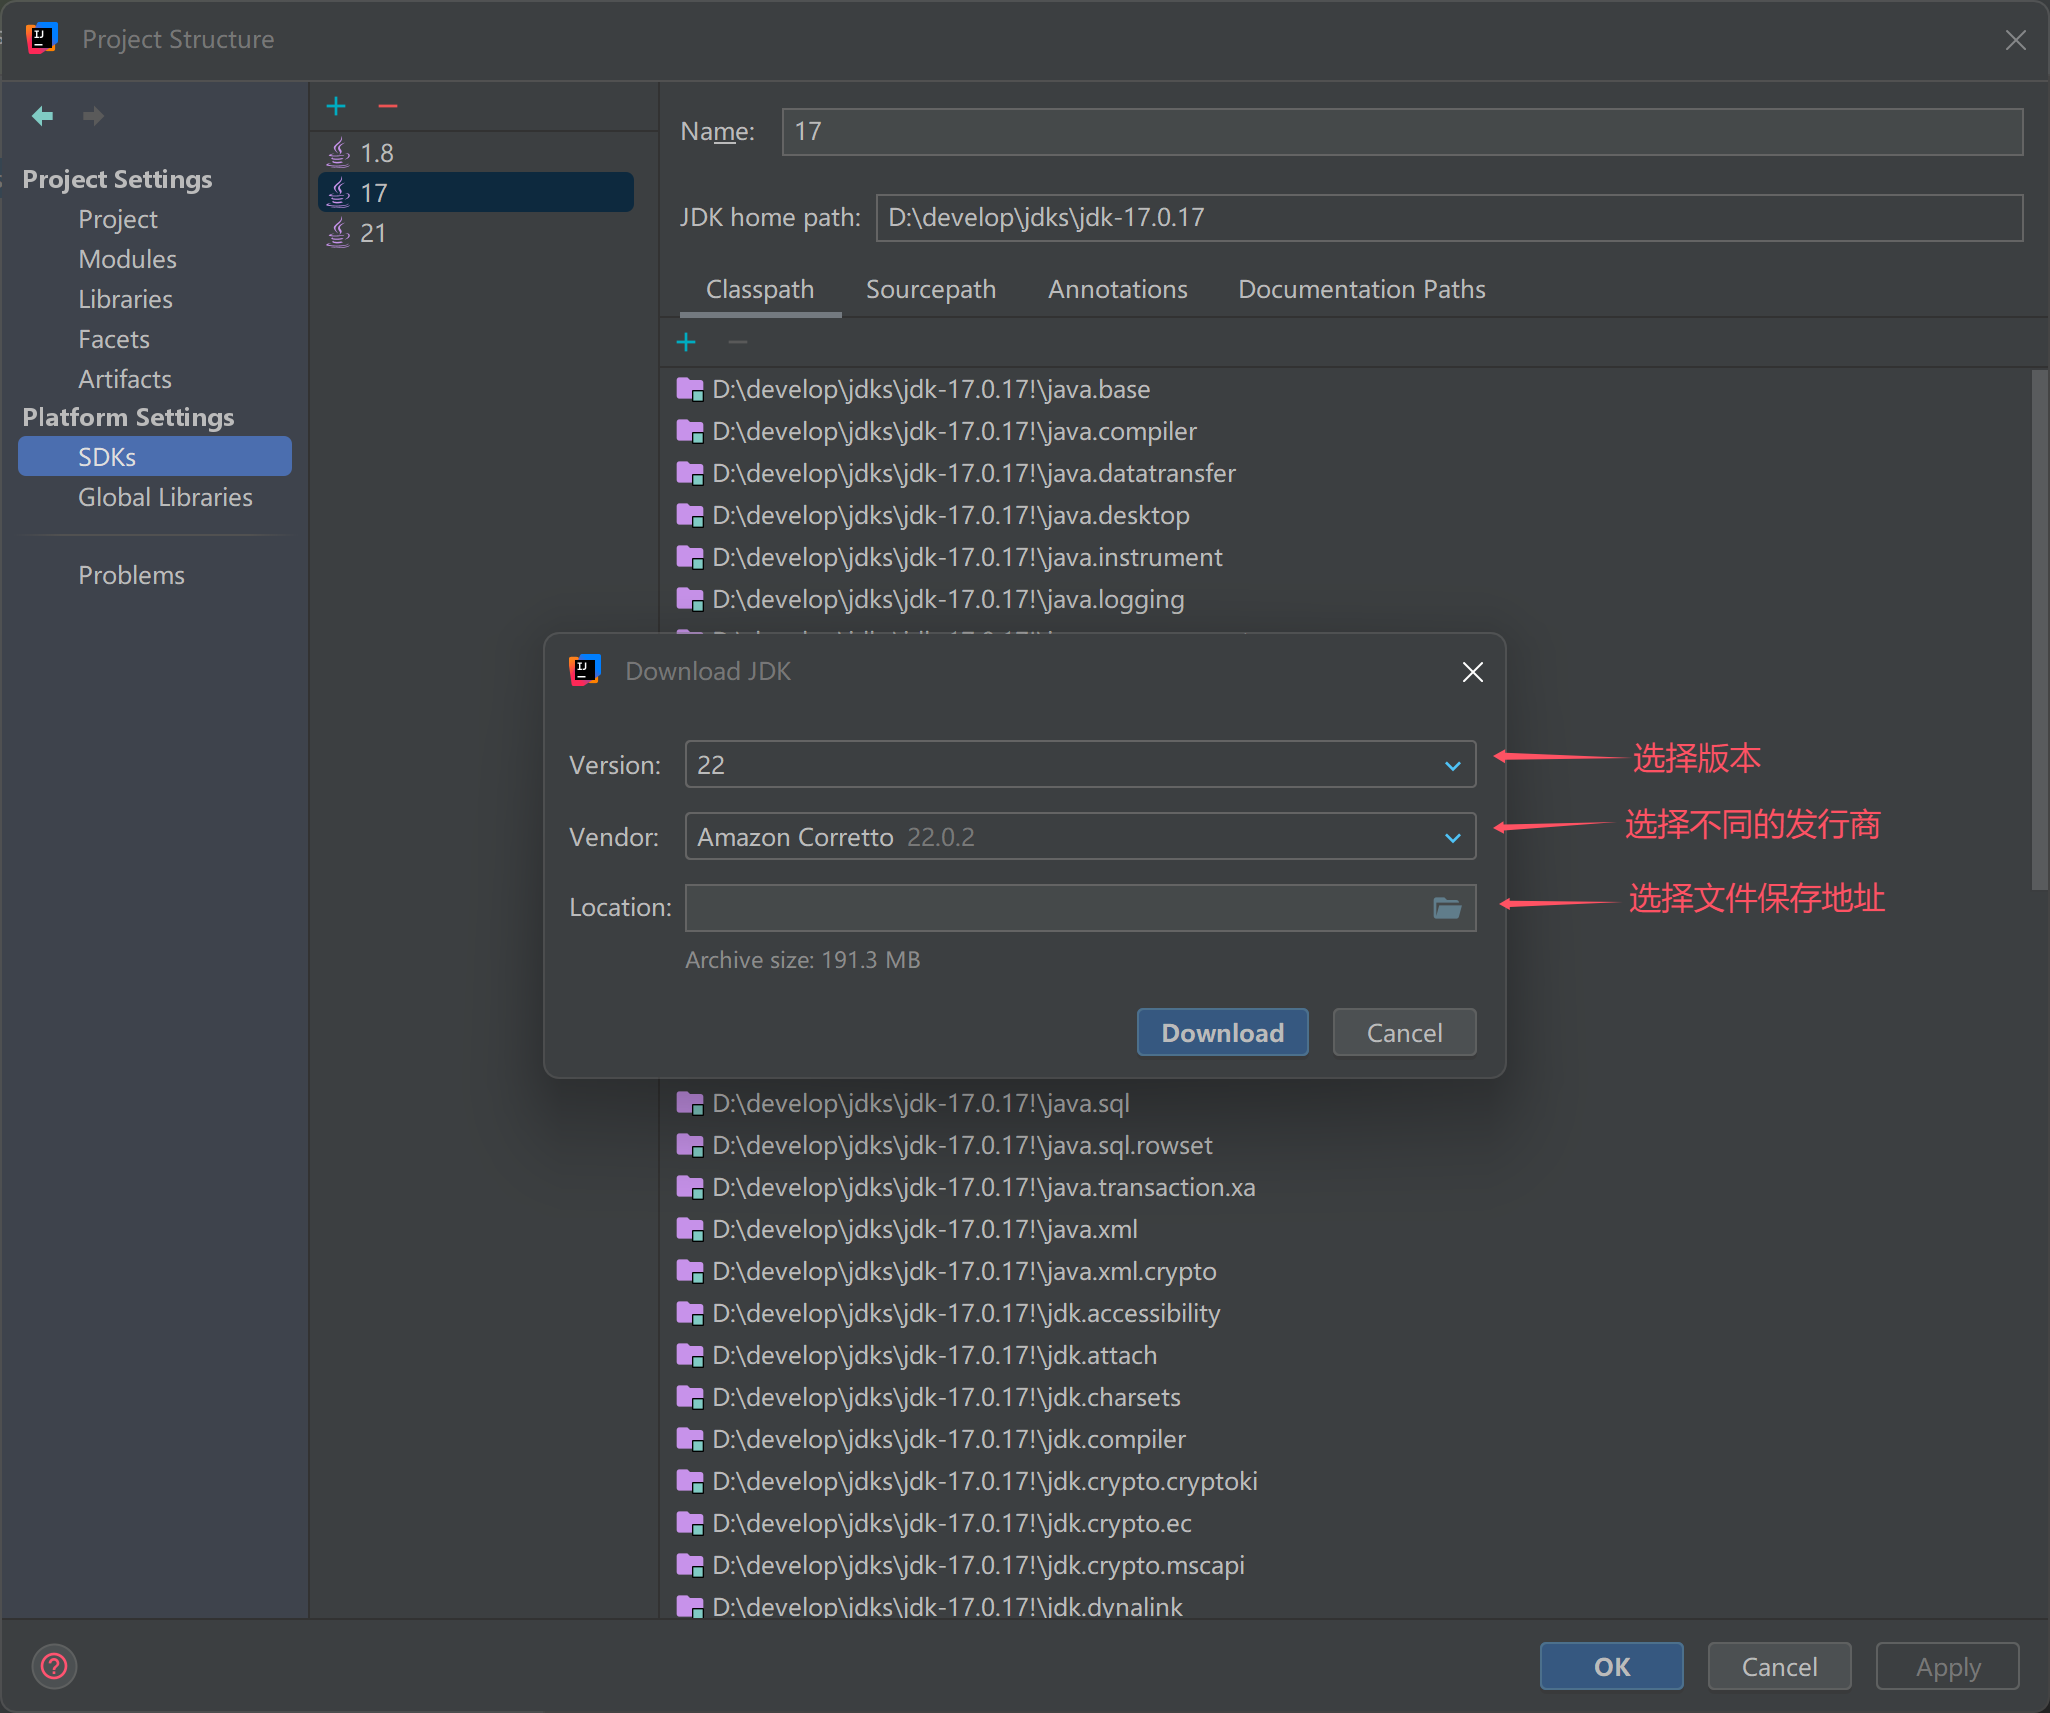Select the JDK 1.8 entry

coord(377,153)
